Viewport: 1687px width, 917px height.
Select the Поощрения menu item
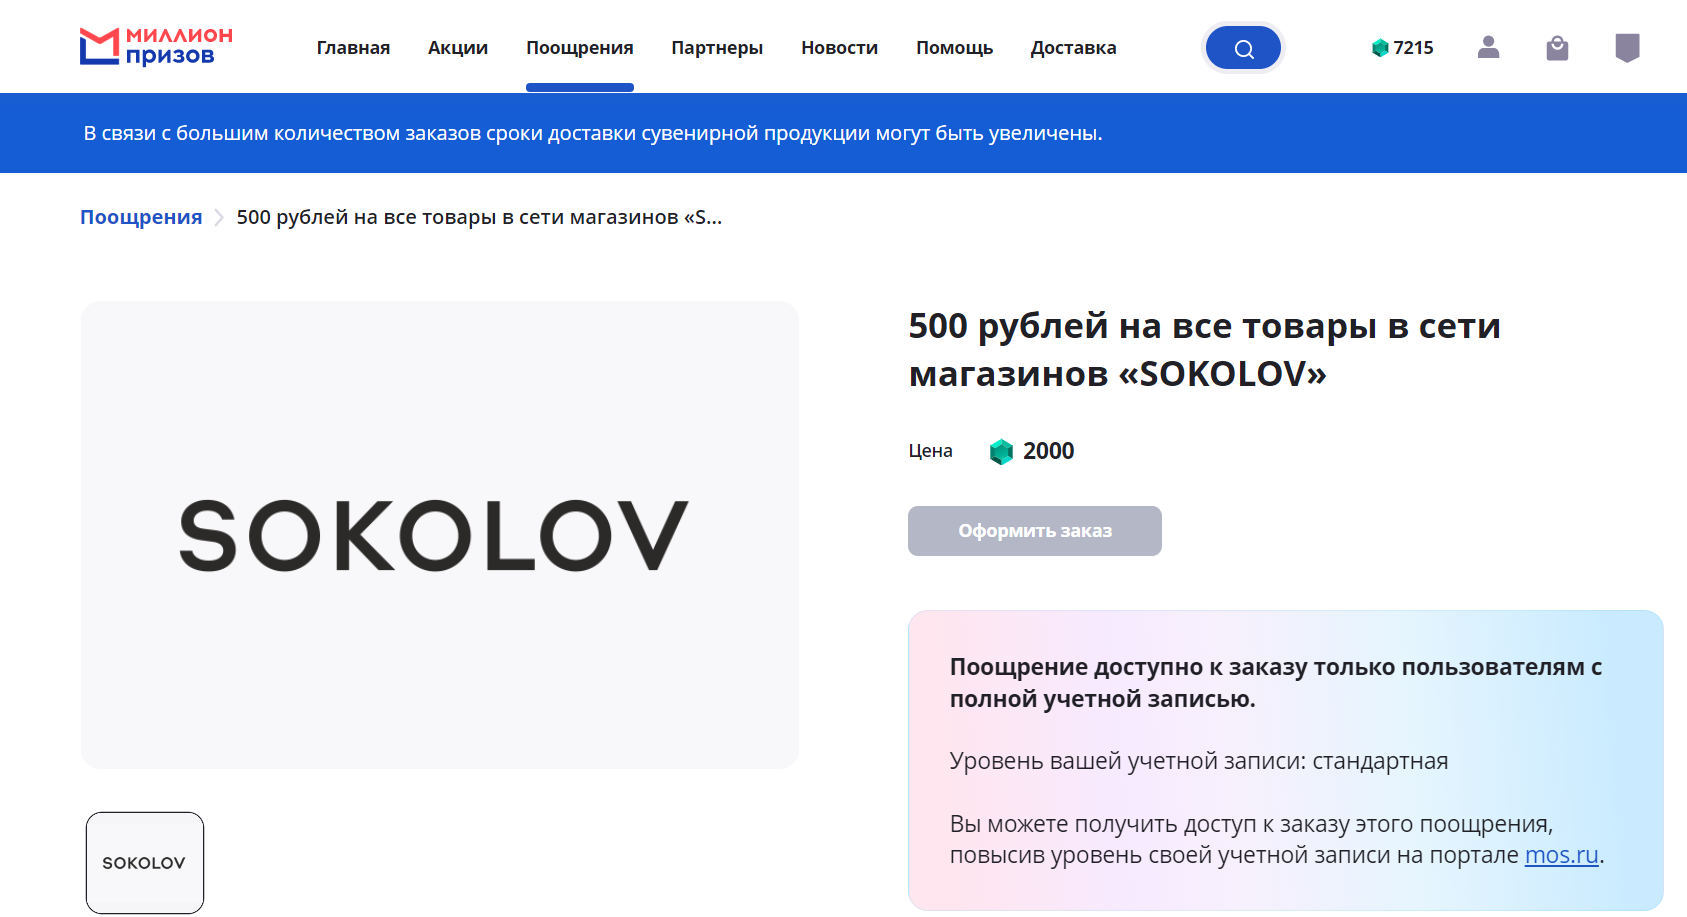(580, 48)
